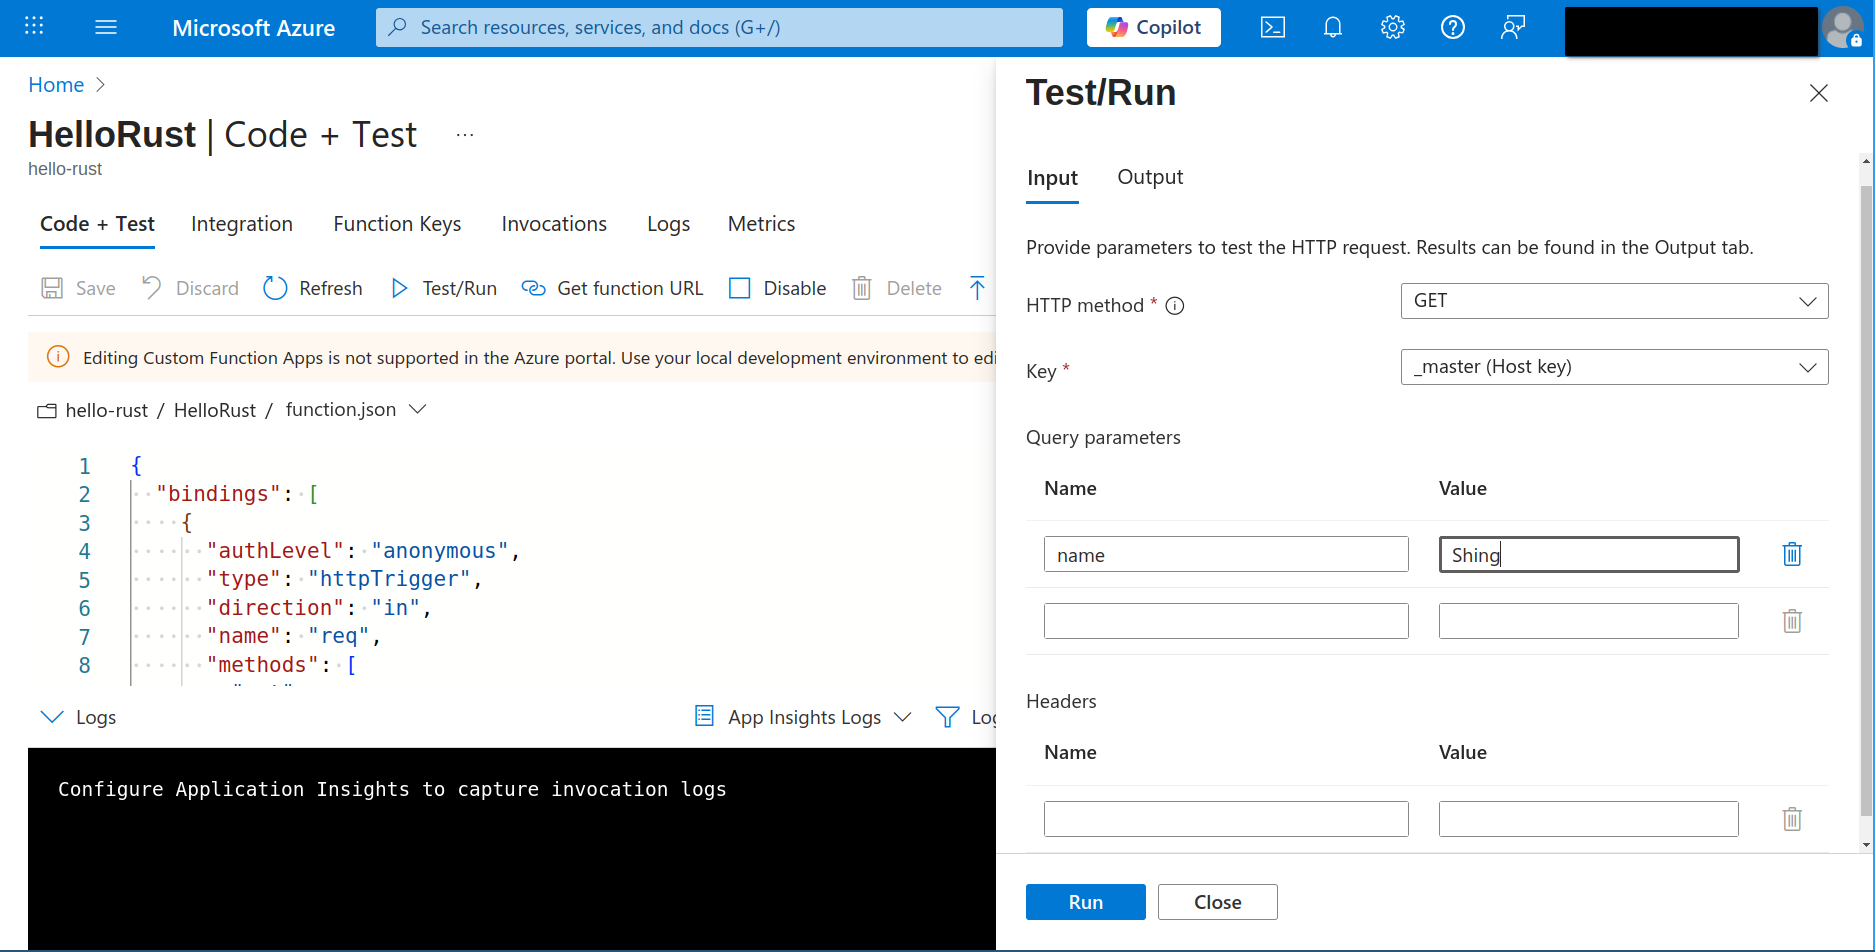Click the HTTP method info icon
This screenshot has height=952, width=1875.
click(x=1175, y=306)
